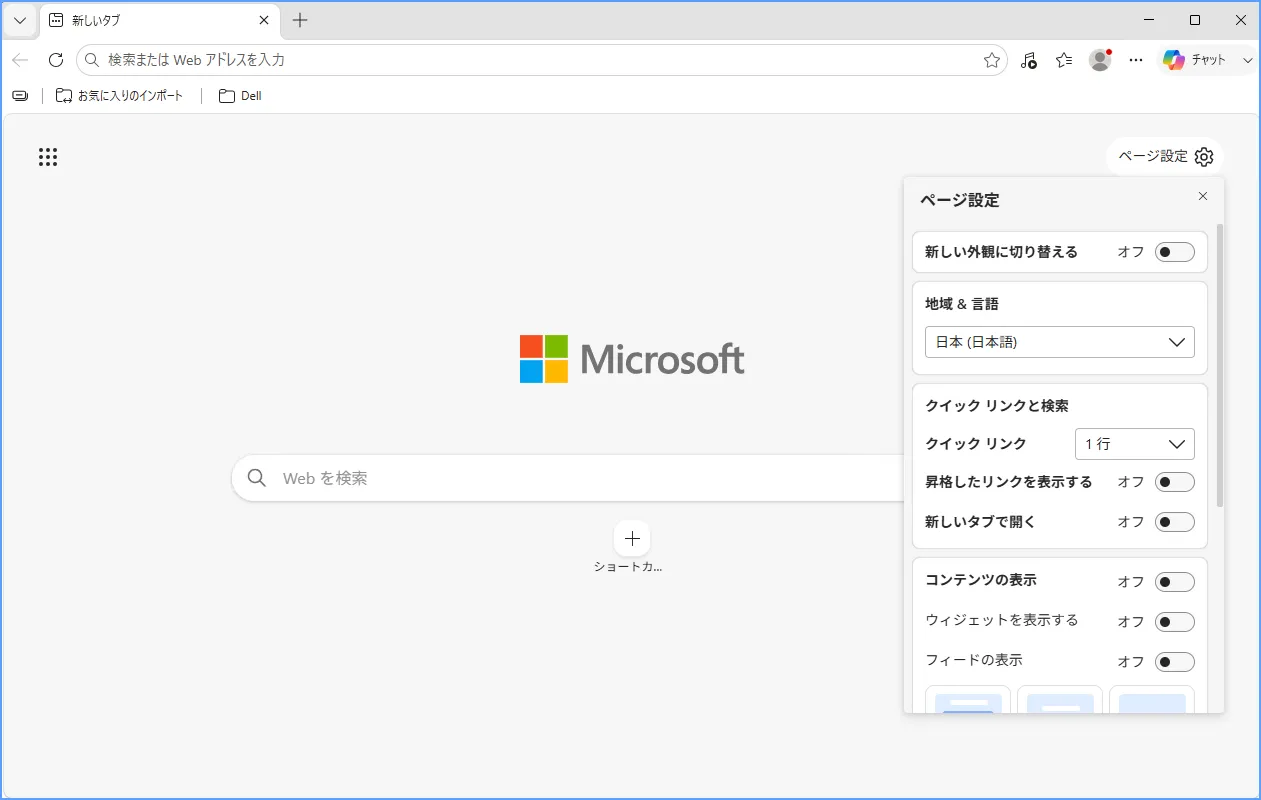This screenshot has height=800, width=1261.
Task: Open the tab actions menu chevron
Action: tap(20, 20)
